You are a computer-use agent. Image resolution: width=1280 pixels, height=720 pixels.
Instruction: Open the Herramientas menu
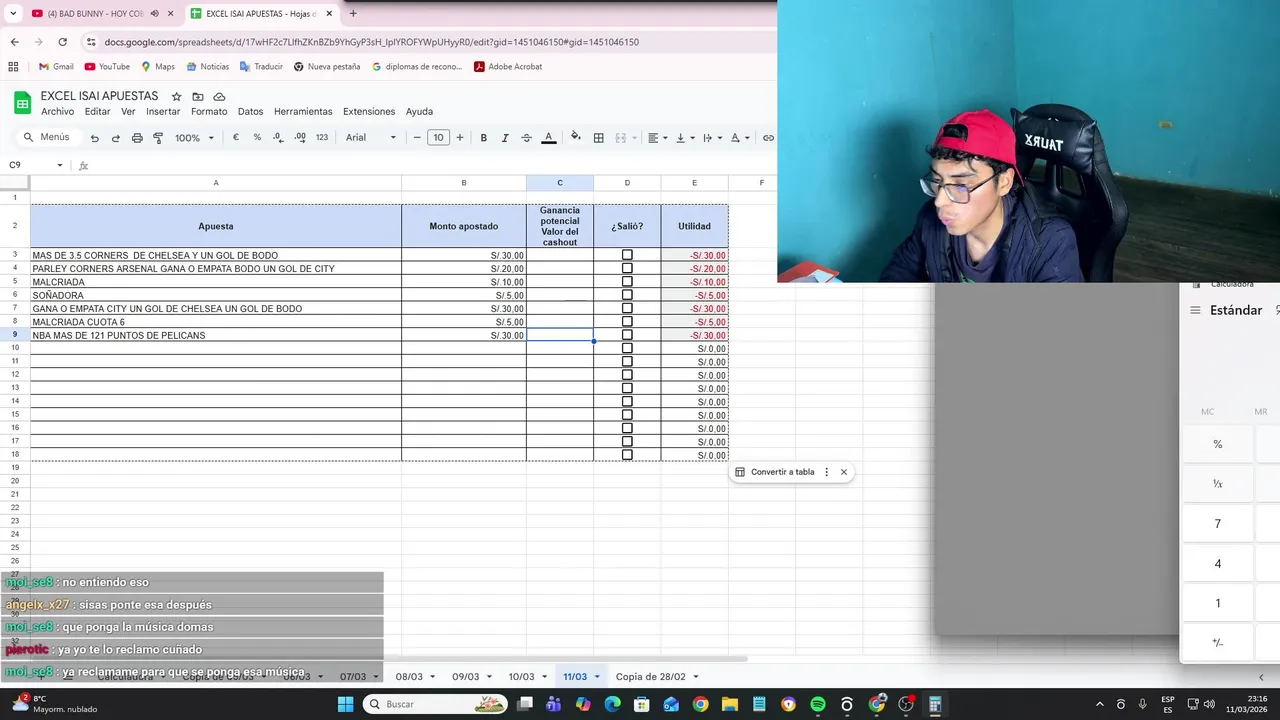point(303,112)
